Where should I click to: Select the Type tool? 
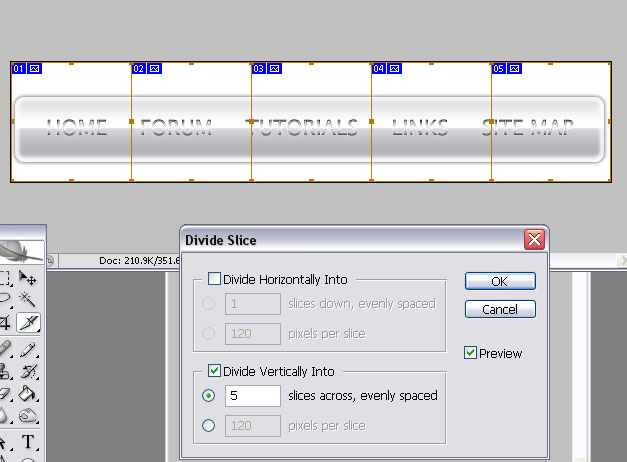28,442
